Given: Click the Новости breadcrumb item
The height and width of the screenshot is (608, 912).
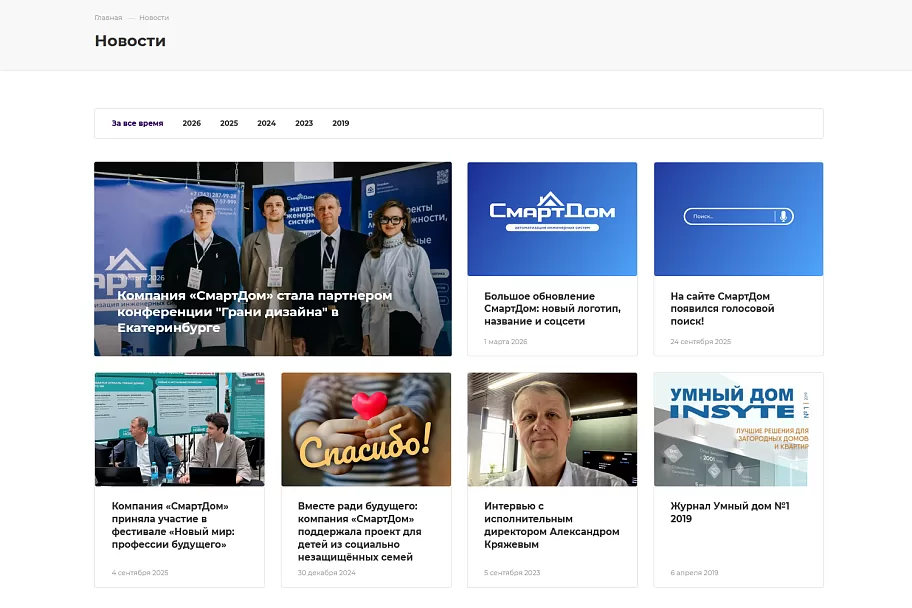Looking at the screenshot, I should (154, 18).
